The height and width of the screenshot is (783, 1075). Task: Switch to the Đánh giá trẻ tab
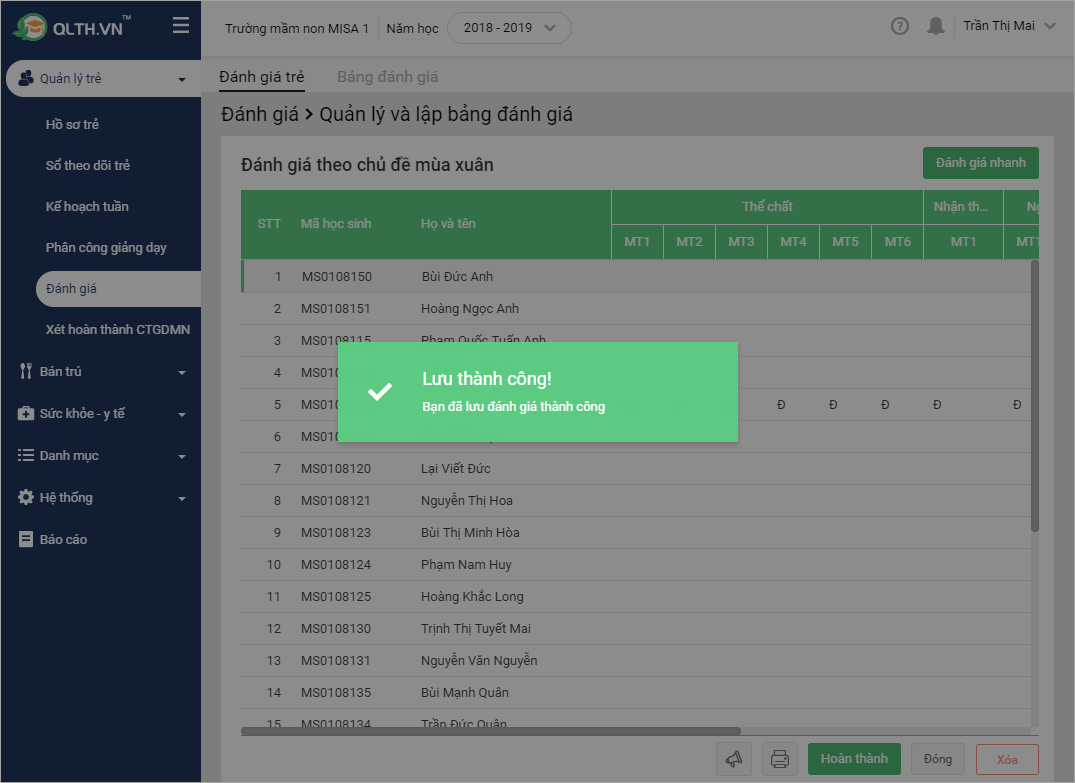click(x=261, y=77)
